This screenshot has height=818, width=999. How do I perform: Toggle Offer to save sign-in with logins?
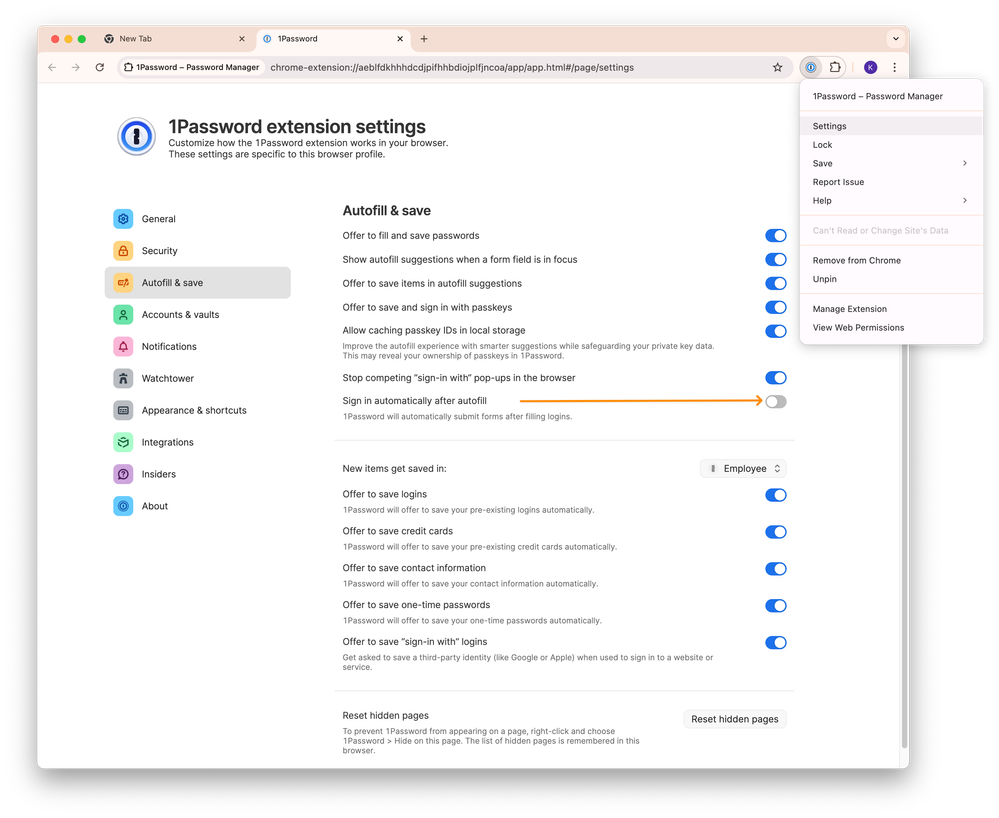(775, 643)
